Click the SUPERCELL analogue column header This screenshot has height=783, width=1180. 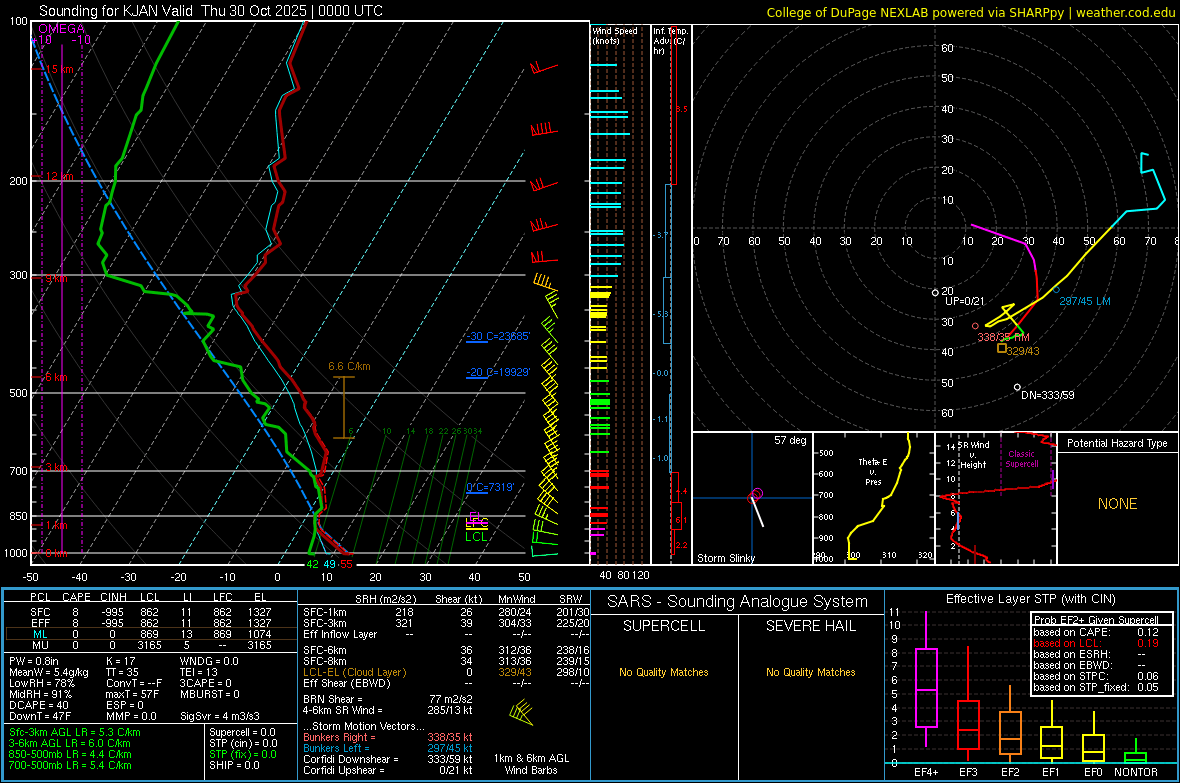pyautogui.click(x=664, y=626)
